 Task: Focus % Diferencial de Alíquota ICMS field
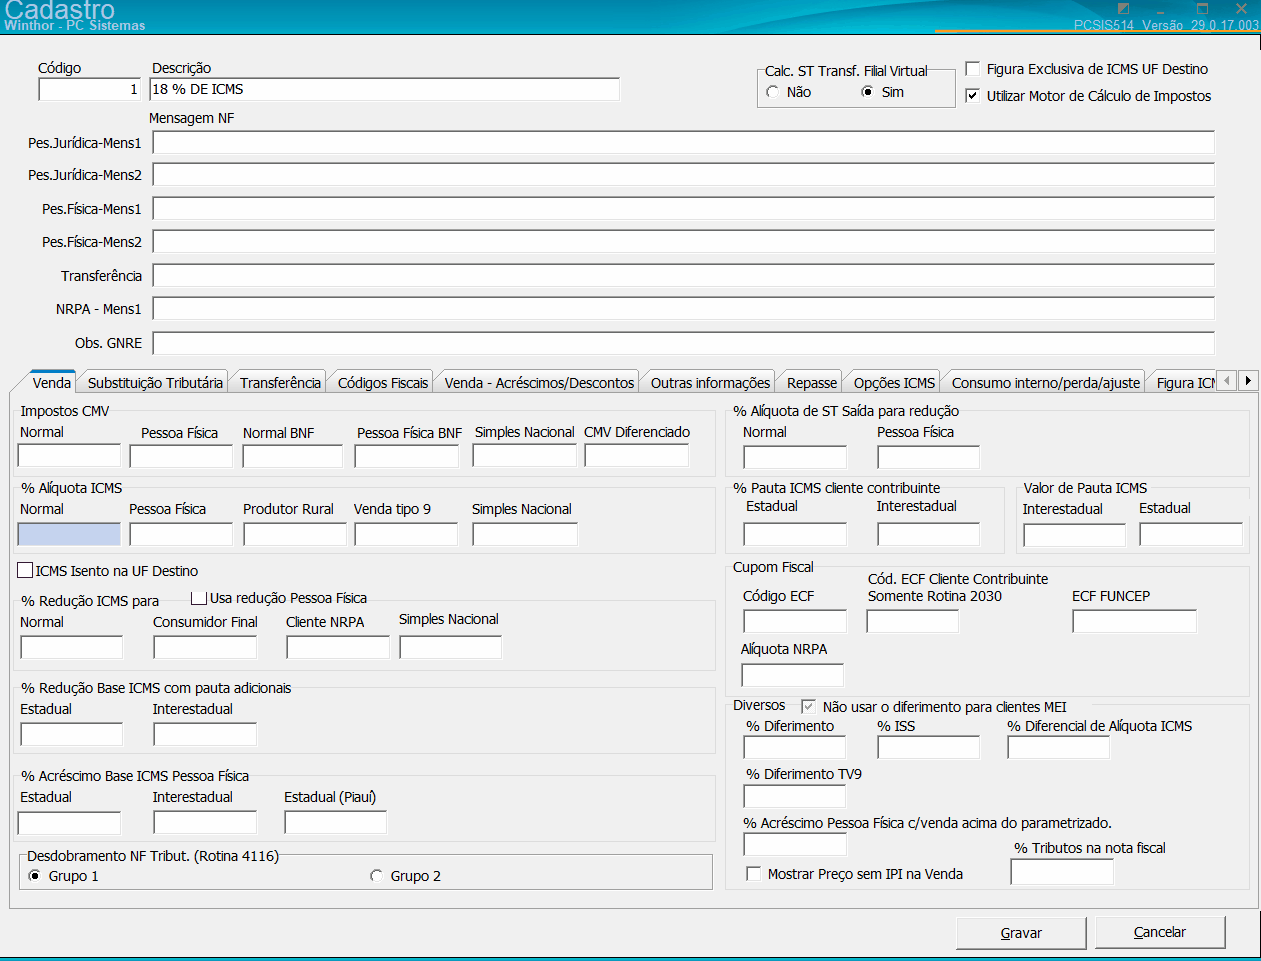[1058, 747]
